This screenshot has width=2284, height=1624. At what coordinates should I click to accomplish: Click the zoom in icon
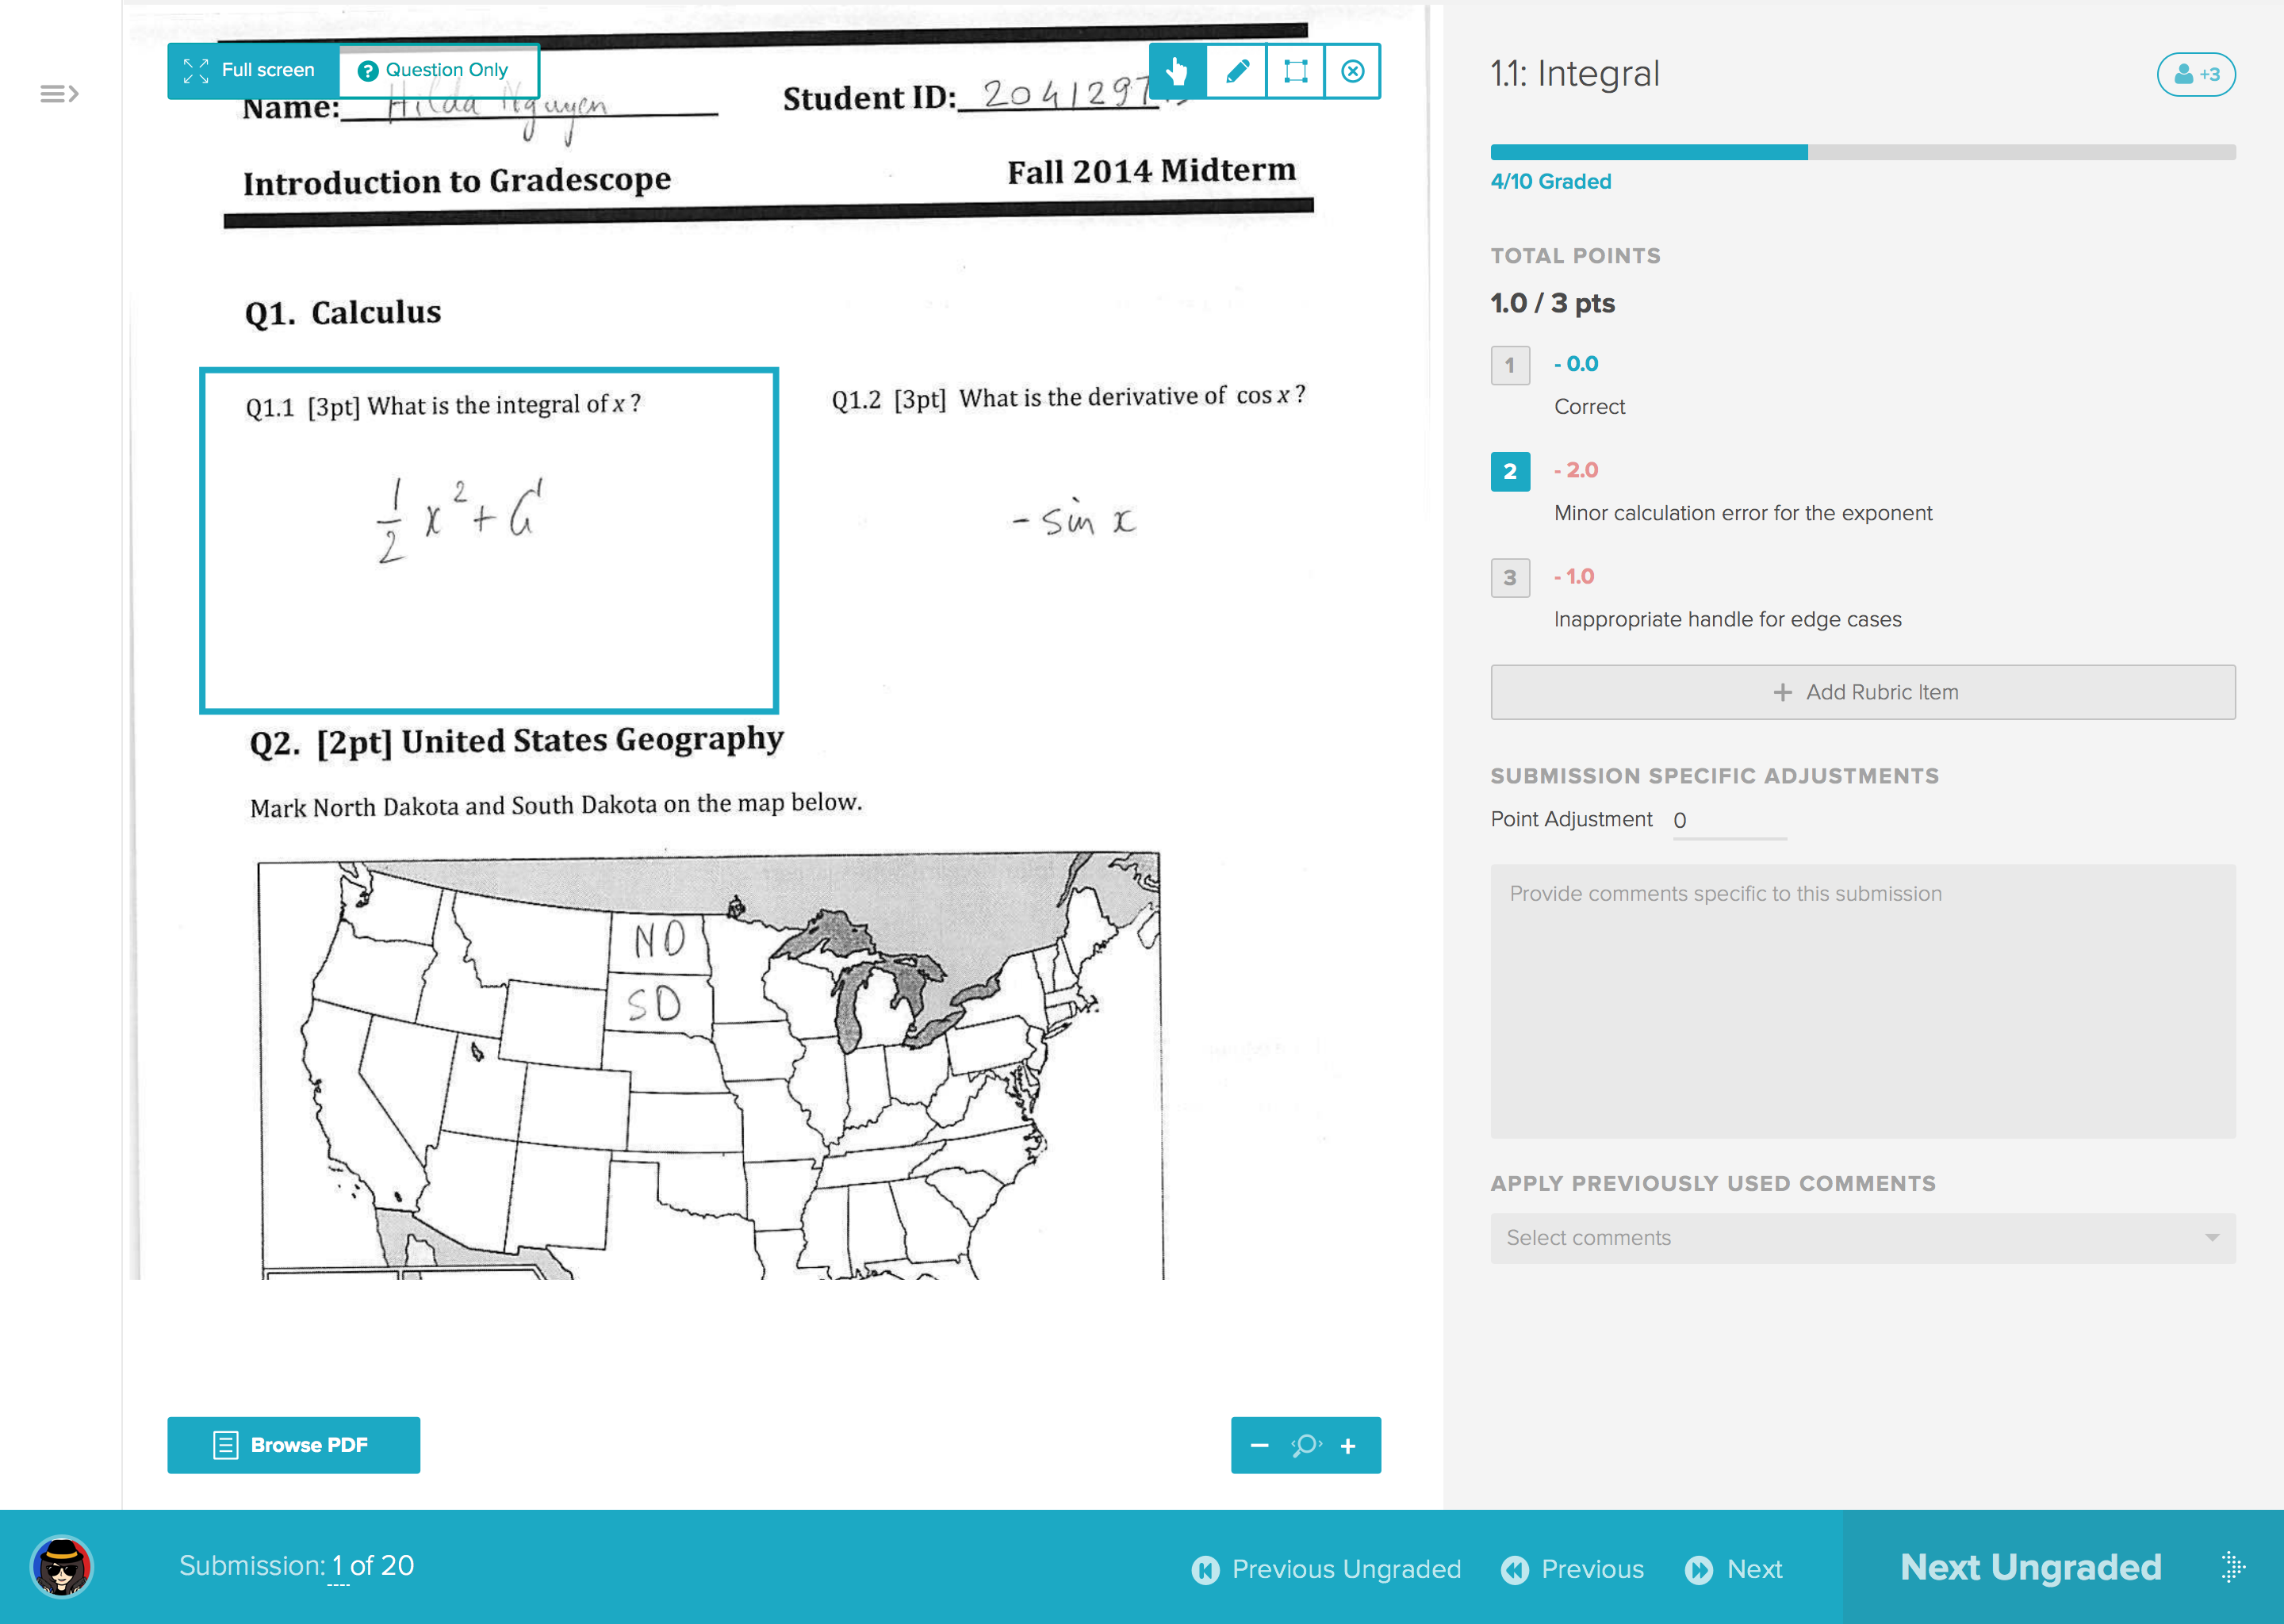coord(1351,1445)
